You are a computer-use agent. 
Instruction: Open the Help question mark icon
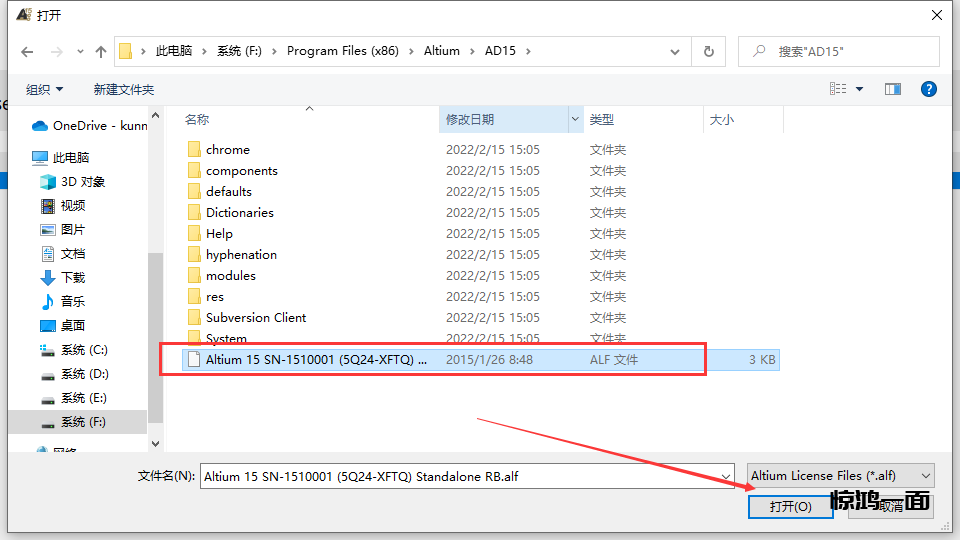click(x=928, y=89)
